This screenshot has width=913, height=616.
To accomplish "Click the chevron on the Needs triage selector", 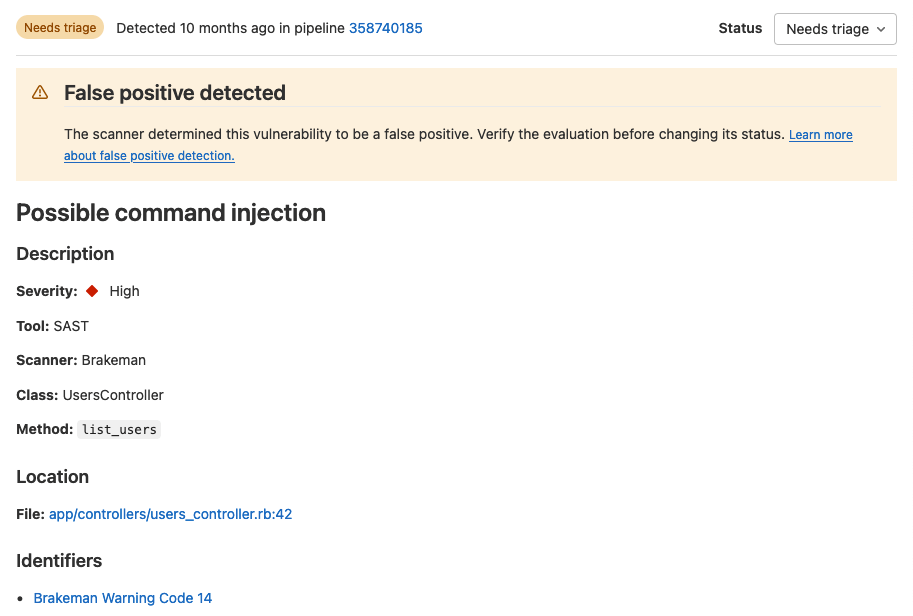I will [881, 29].
